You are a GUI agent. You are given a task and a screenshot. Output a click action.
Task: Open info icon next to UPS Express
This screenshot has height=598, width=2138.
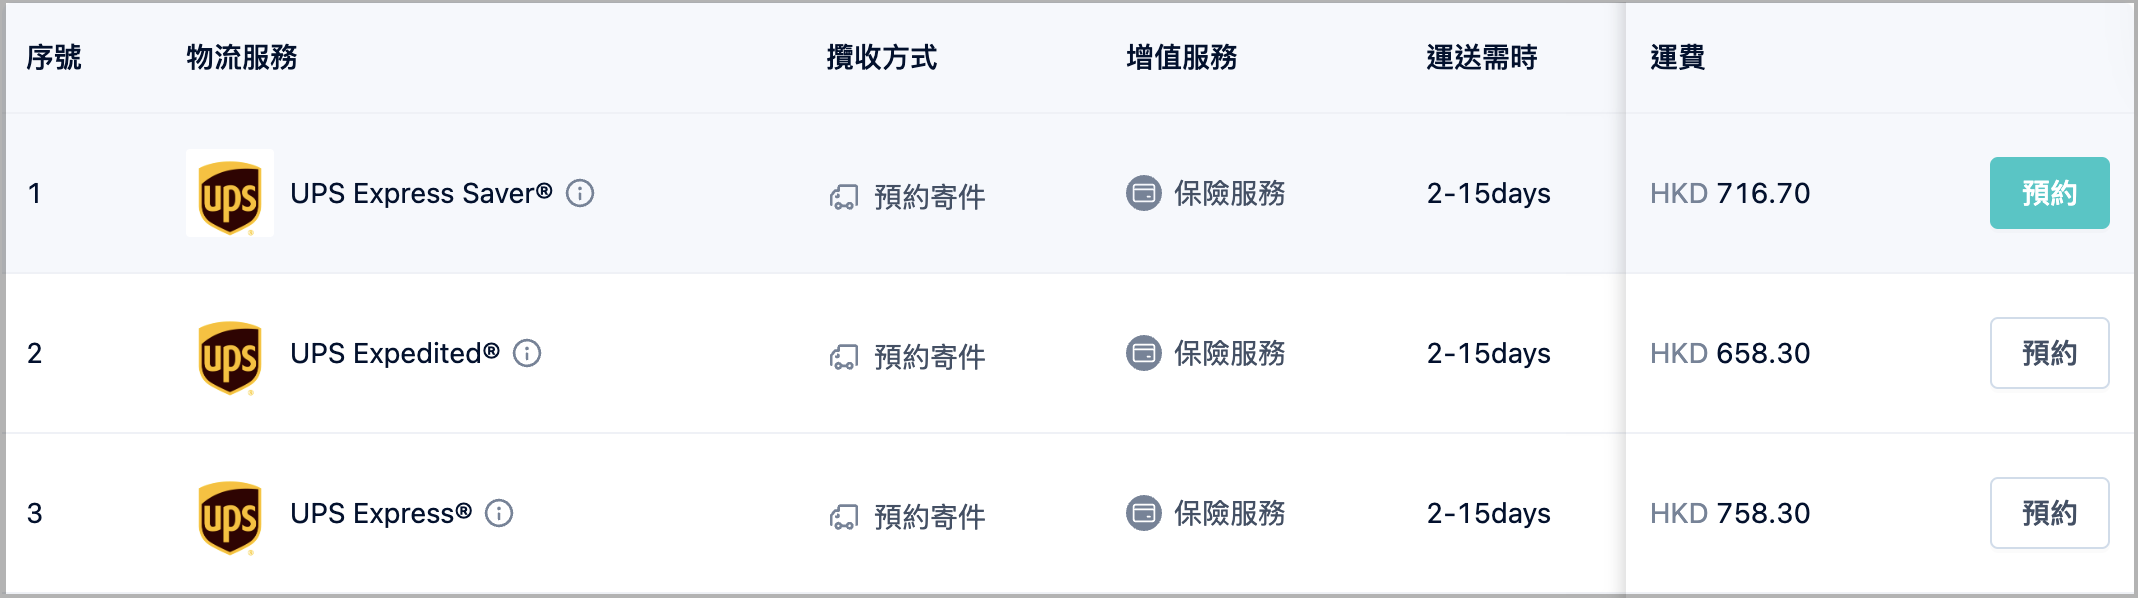pos(499,513)
